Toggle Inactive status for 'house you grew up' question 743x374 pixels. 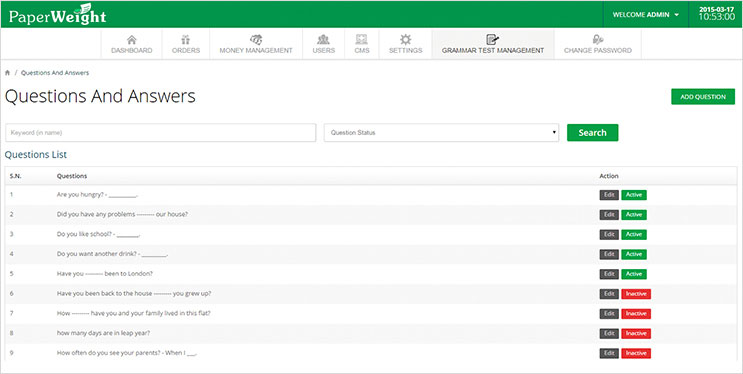[x=636, y=294]
